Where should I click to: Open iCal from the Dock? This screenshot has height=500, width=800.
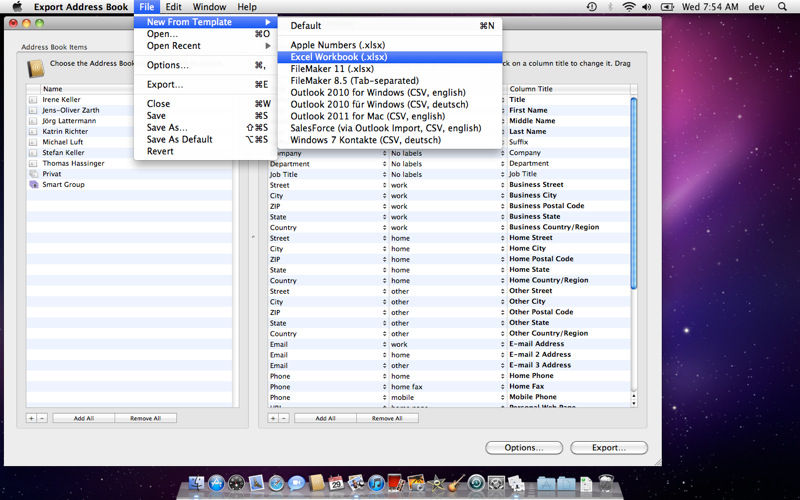(336, 483)
